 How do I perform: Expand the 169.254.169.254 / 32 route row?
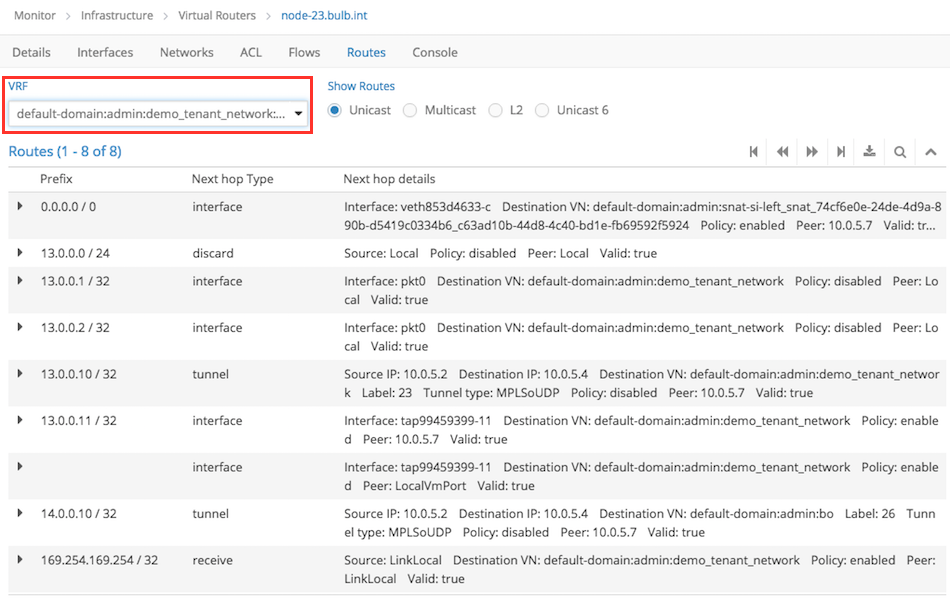[20, 560]
